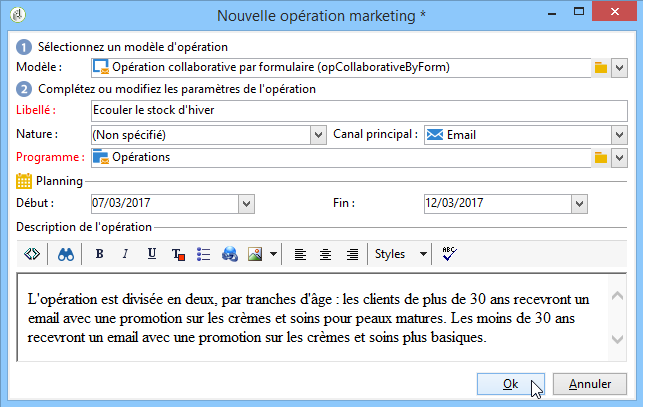This screenshot has width=646, height=408.
Task: Open the text color tool
Action: pos(178,255)
